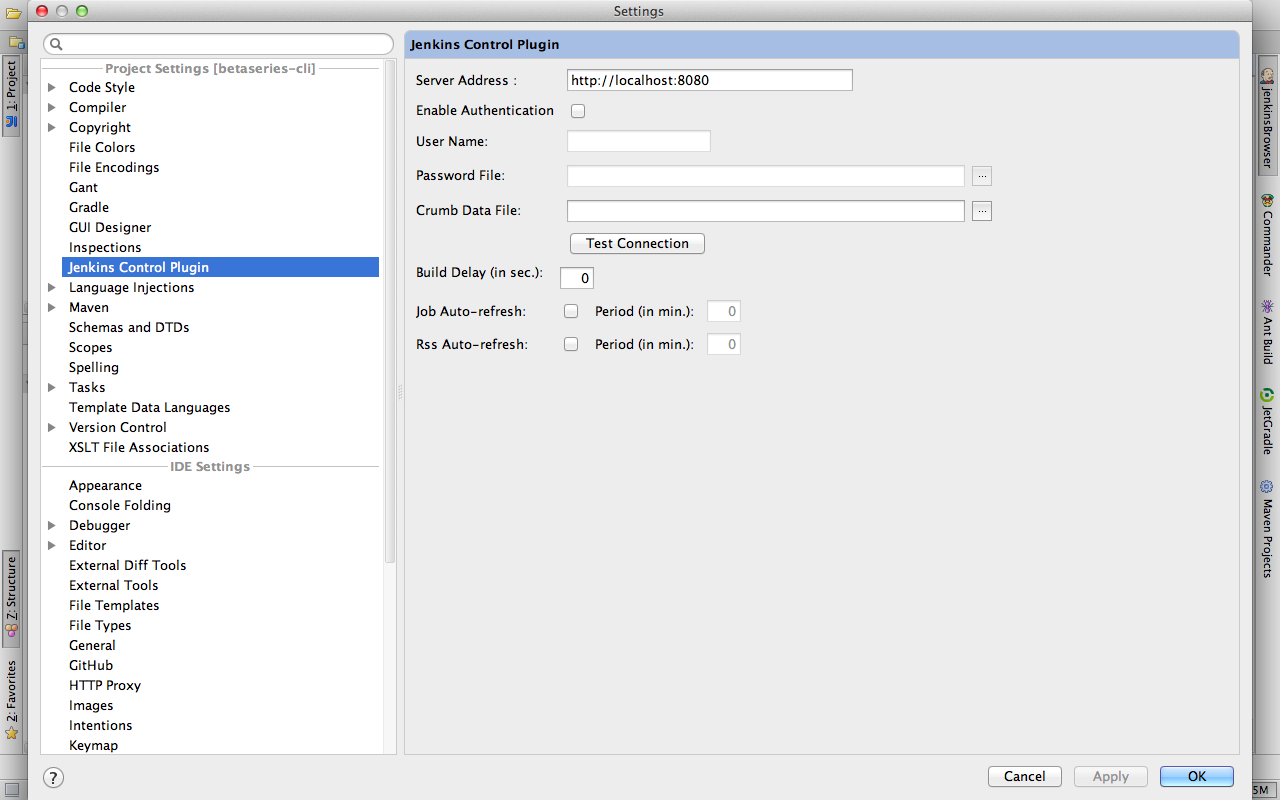Click the User Name field
Screen dimensions: 1280x800
pyautogui.click(x=639, y=141)
